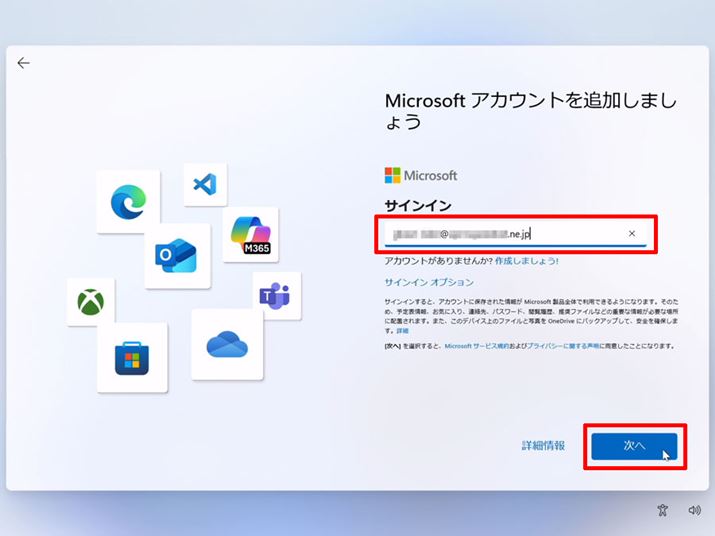Open Microsoft サービス規約 link

[x=477, y=346]
